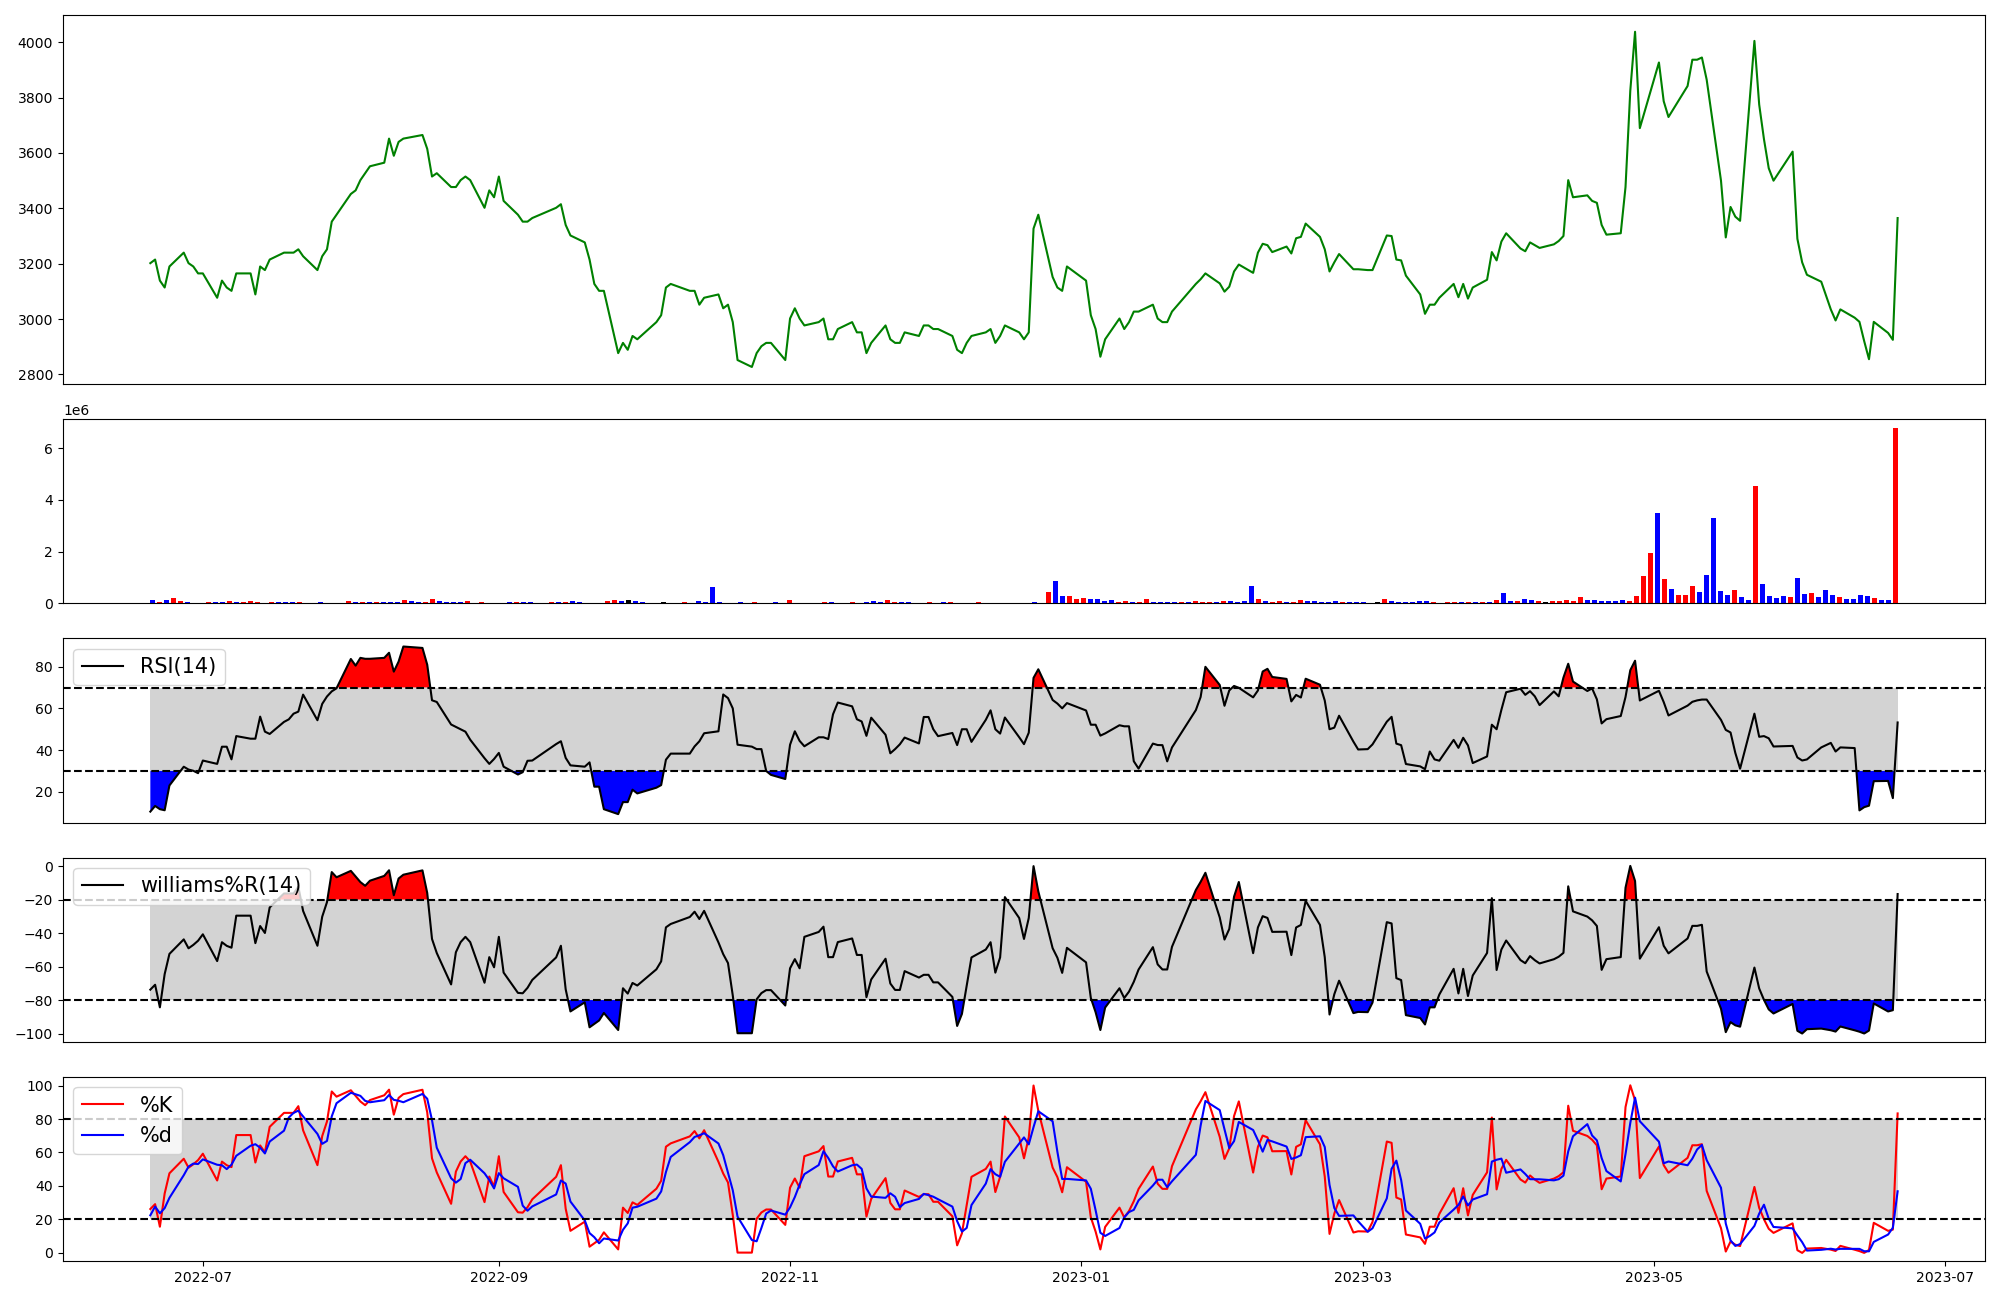Viewport: 2000px width, 1300px height.
Task: Click the 2023-01 x-axis date label
Action: [1081, 1277]
